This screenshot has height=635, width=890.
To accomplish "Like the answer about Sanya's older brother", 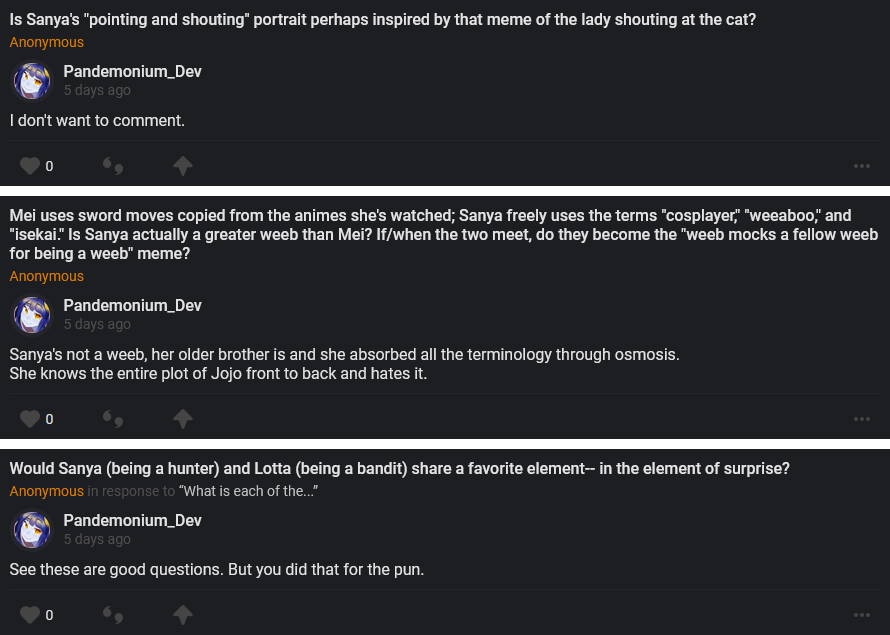I will pyautogui.click(x=31, y=419).
